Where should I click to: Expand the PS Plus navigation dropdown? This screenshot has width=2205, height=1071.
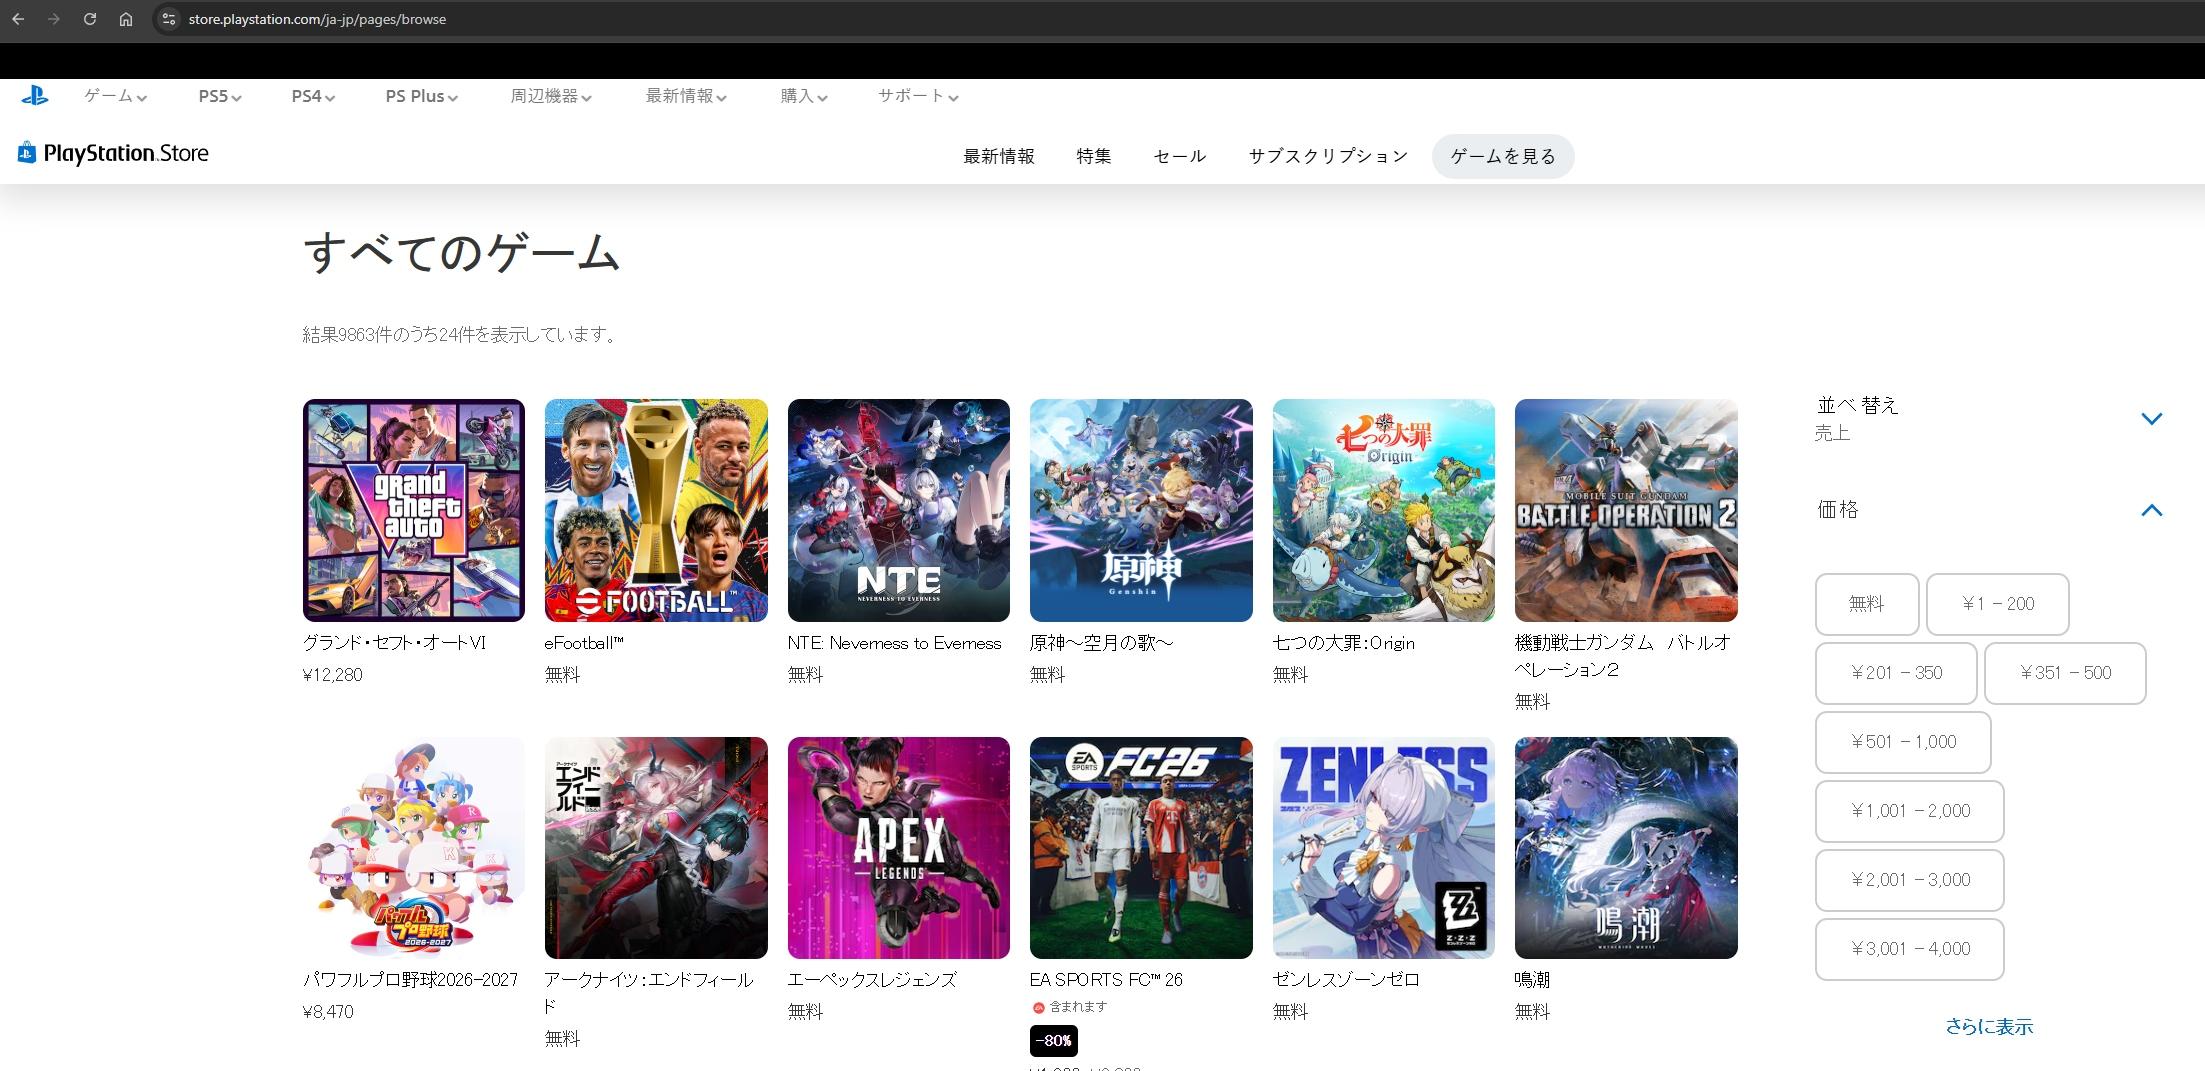coord(422,96)
